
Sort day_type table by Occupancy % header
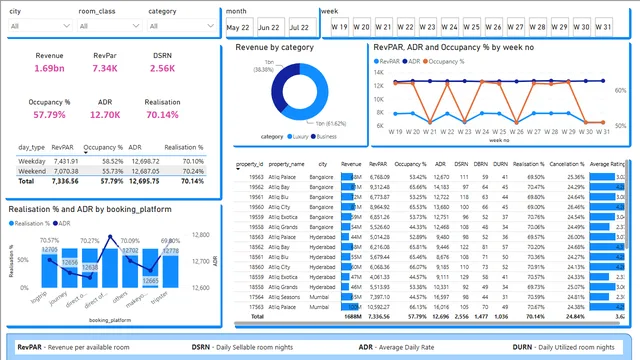coord(103,147)
